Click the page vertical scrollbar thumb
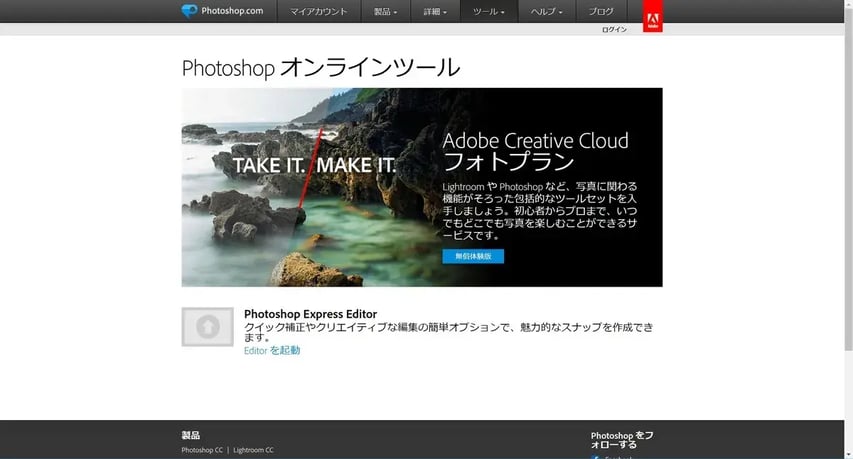The image size is (853, 459). tap(849, 179)
